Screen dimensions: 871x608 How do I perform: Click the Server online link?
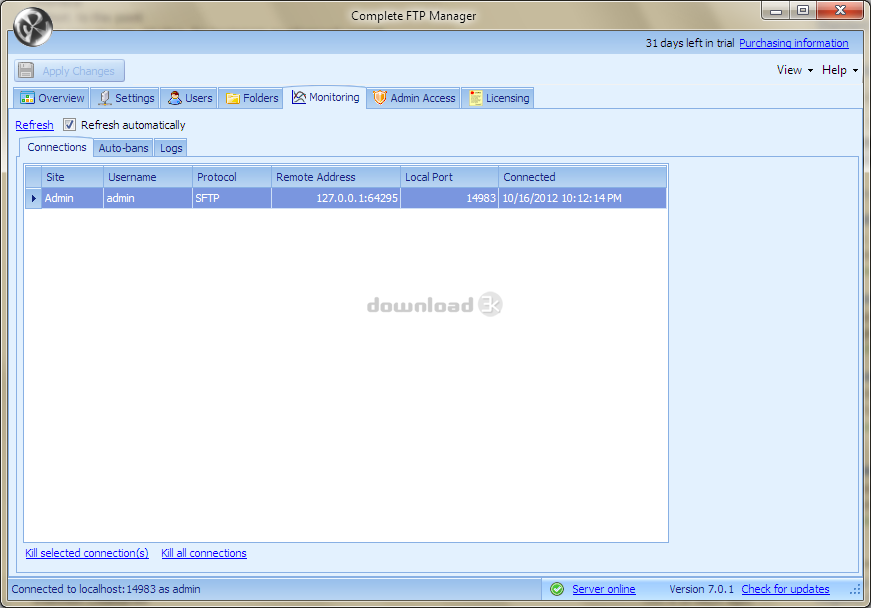(604, 589)
